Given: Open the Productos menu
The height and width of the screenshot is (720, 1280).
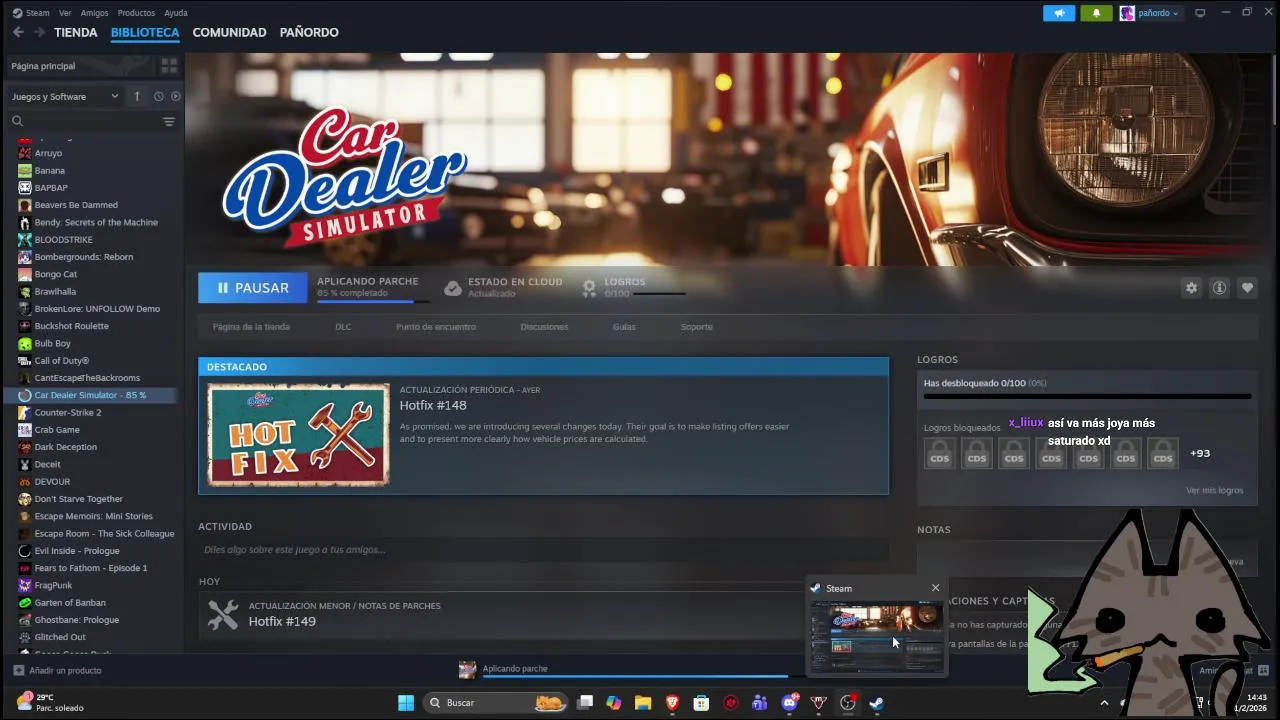Looking at the screenshot, I should click(x=136, y=13).
